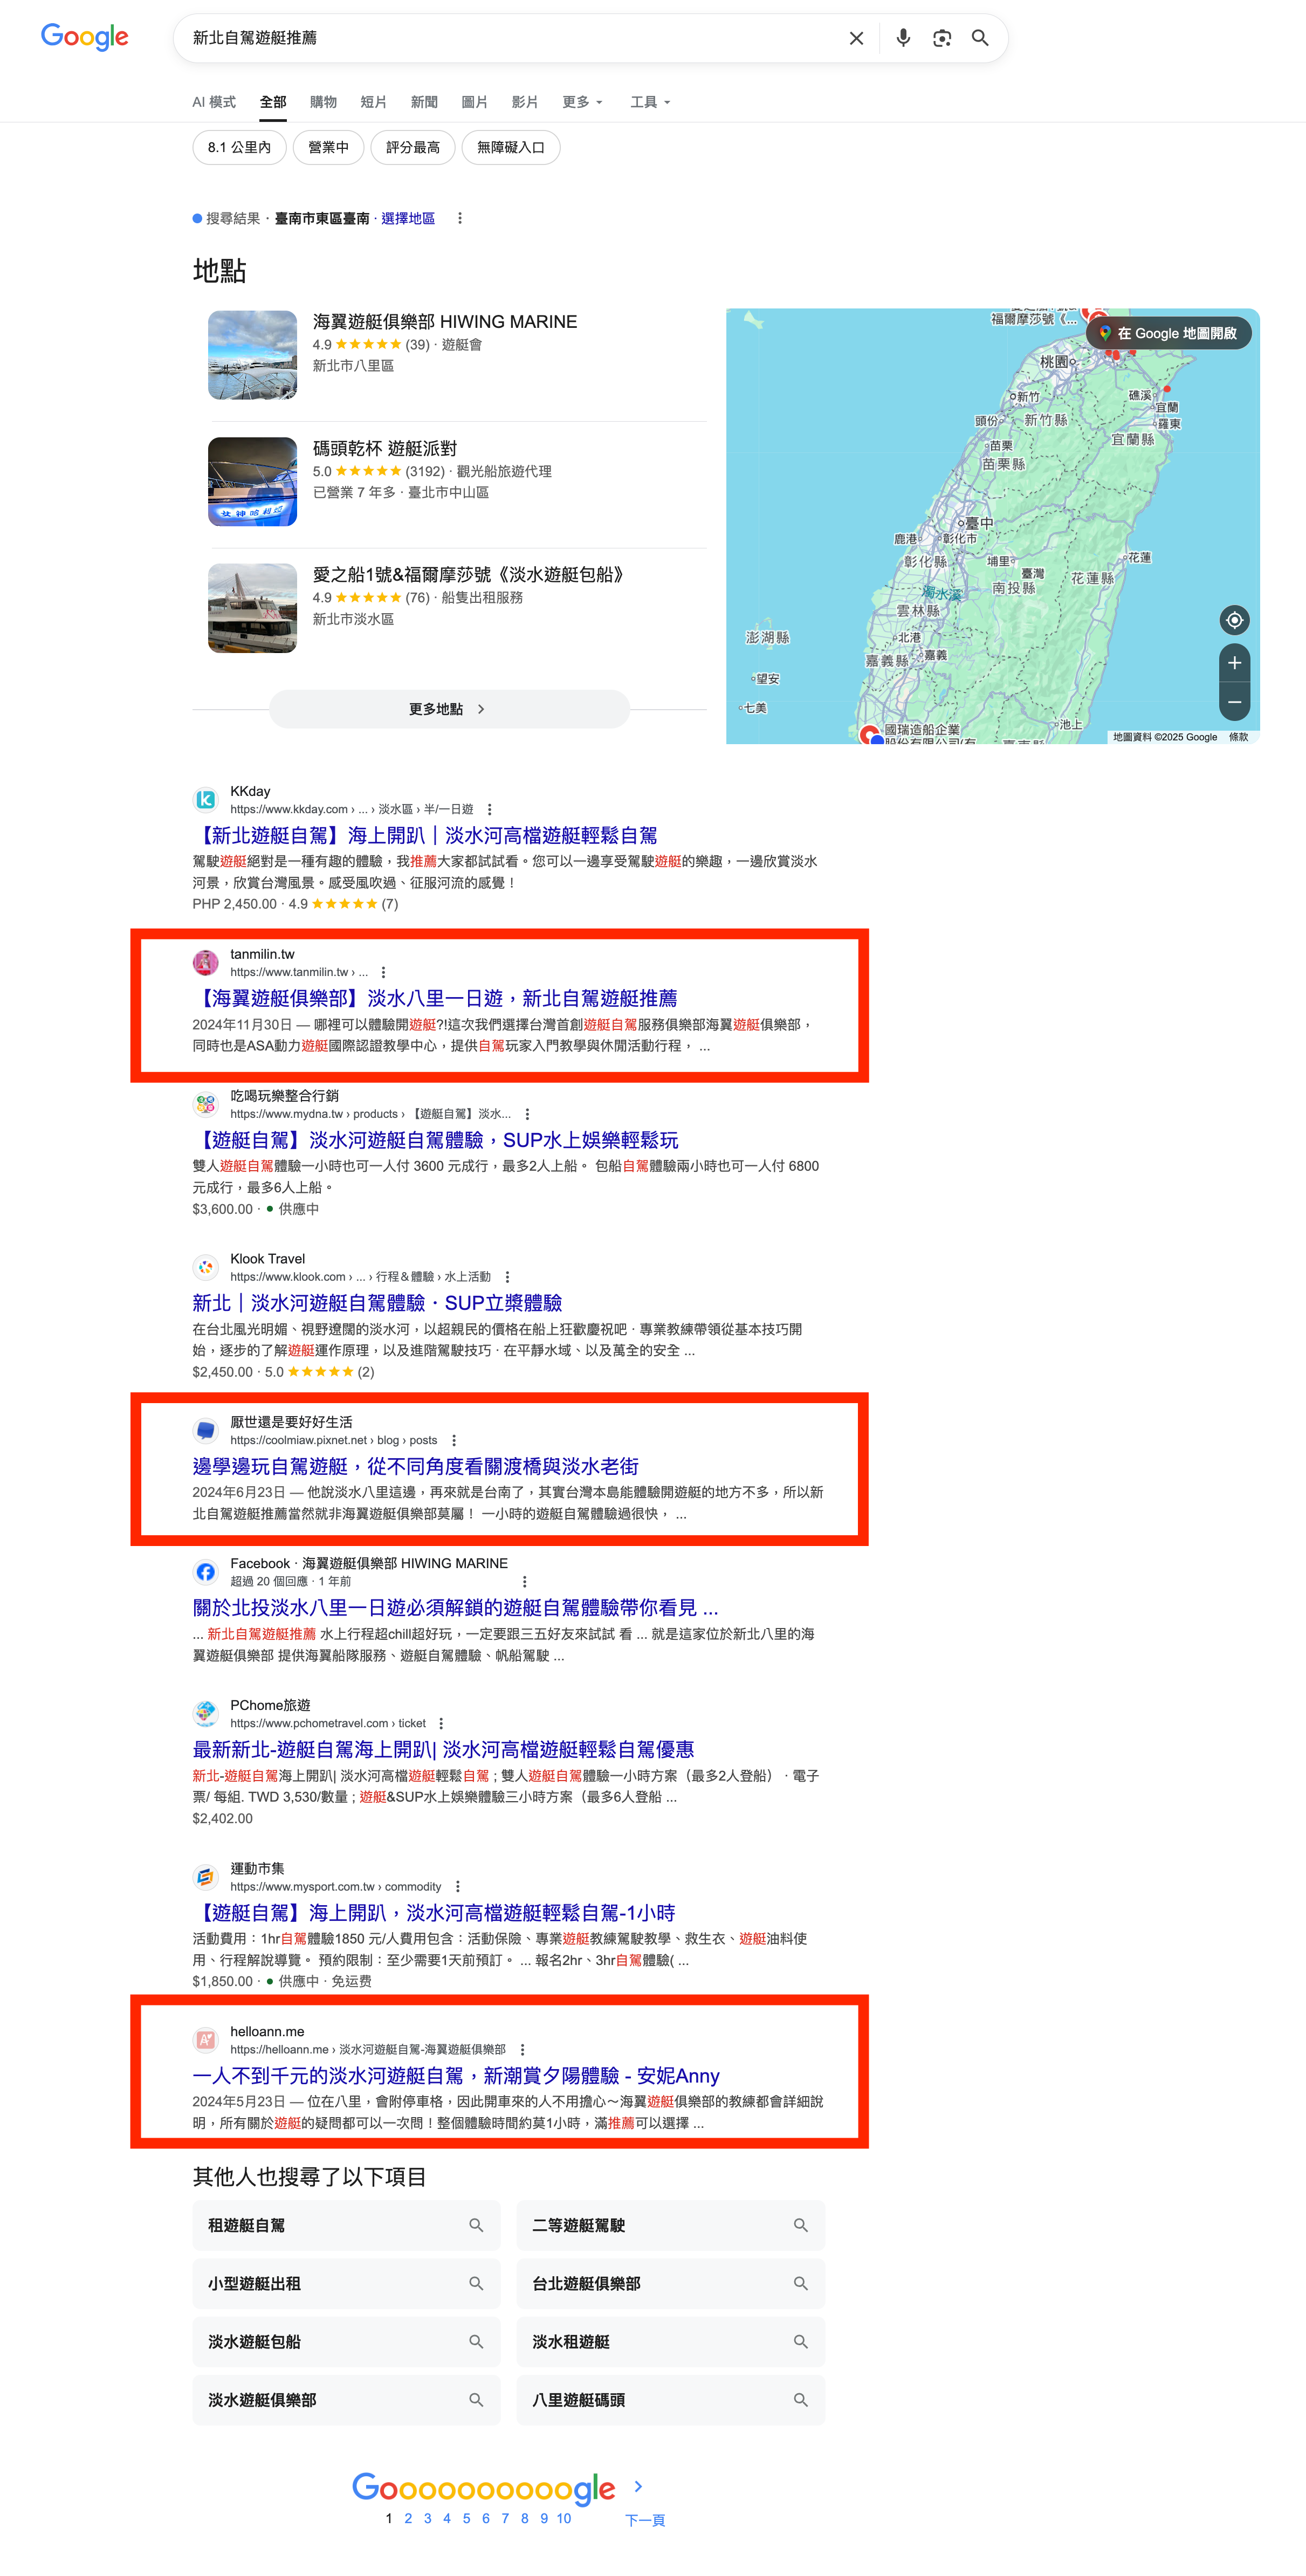Click the voice search microphone icon
This screenshot has height=2576, width=1306.
[x=903, y=38]
